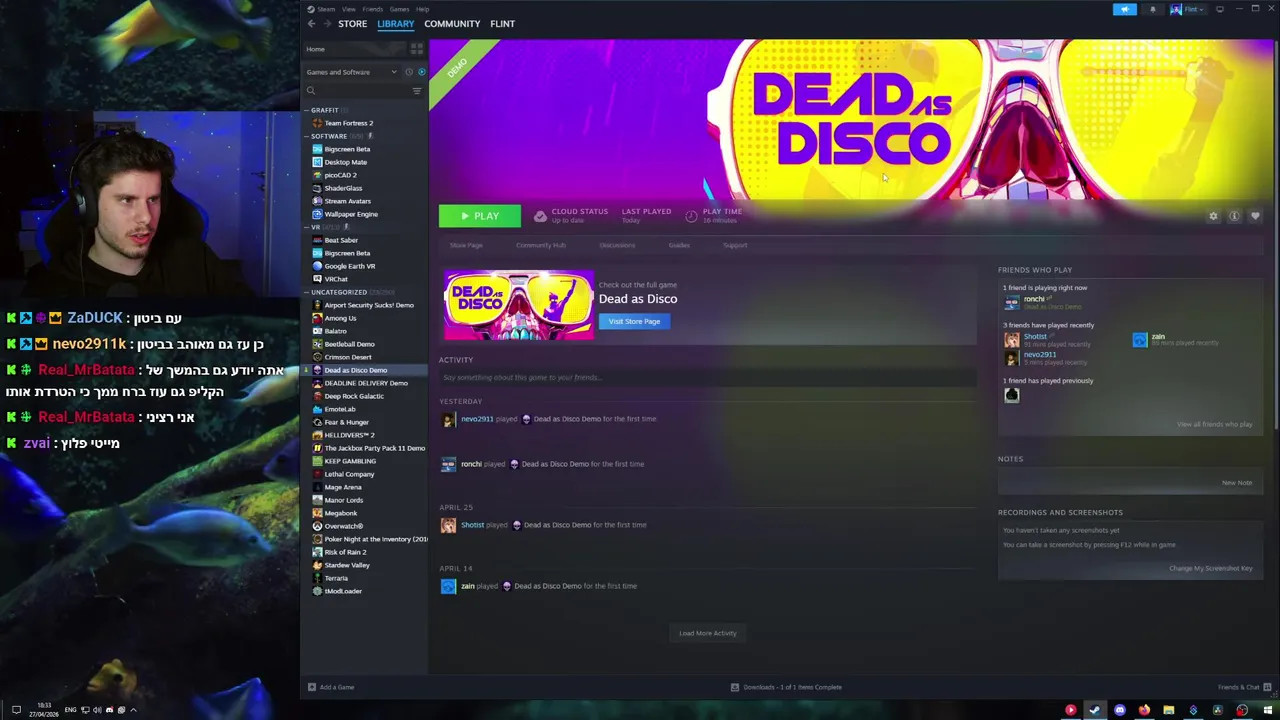Open Downloads status at bottom

click(x=786, y=687)
